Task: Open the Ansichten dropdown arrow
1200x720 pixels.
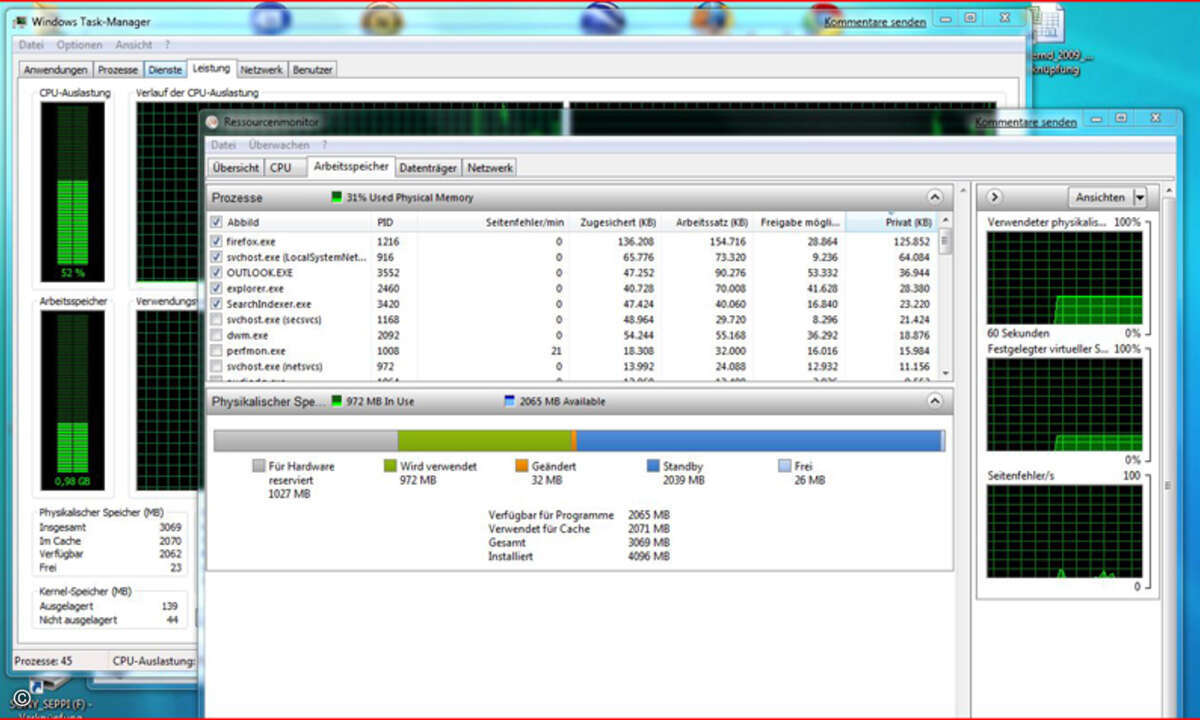Action: pos(1140,198)
